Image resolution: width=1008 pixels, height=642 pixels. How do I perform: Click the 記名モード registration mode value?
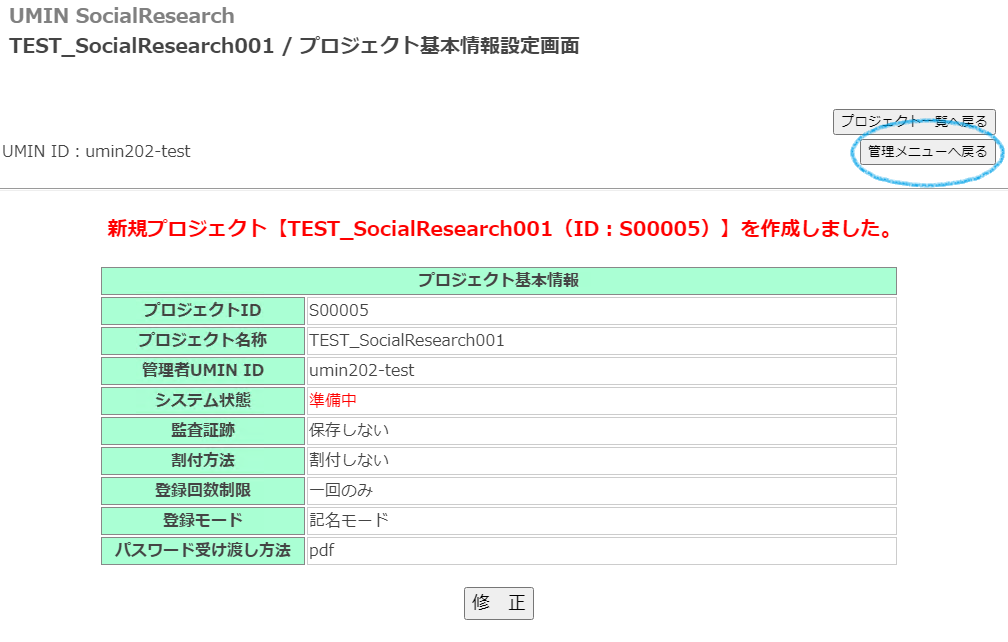click(x=349, y=521)
